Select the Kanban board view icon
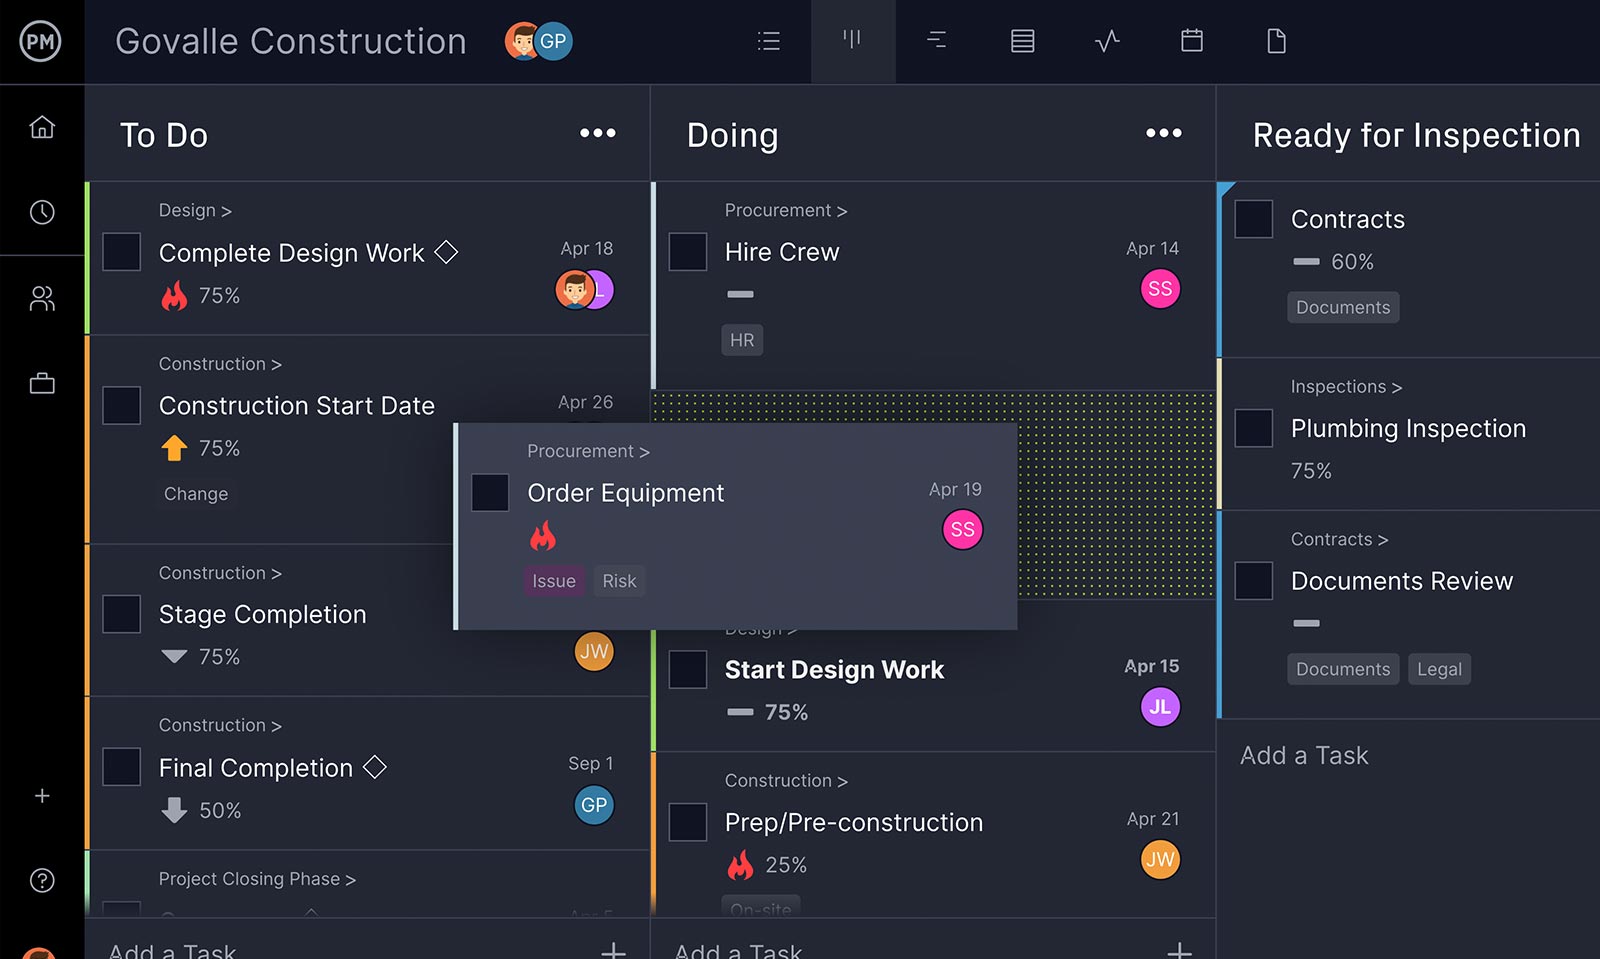 tap(853, 41)
